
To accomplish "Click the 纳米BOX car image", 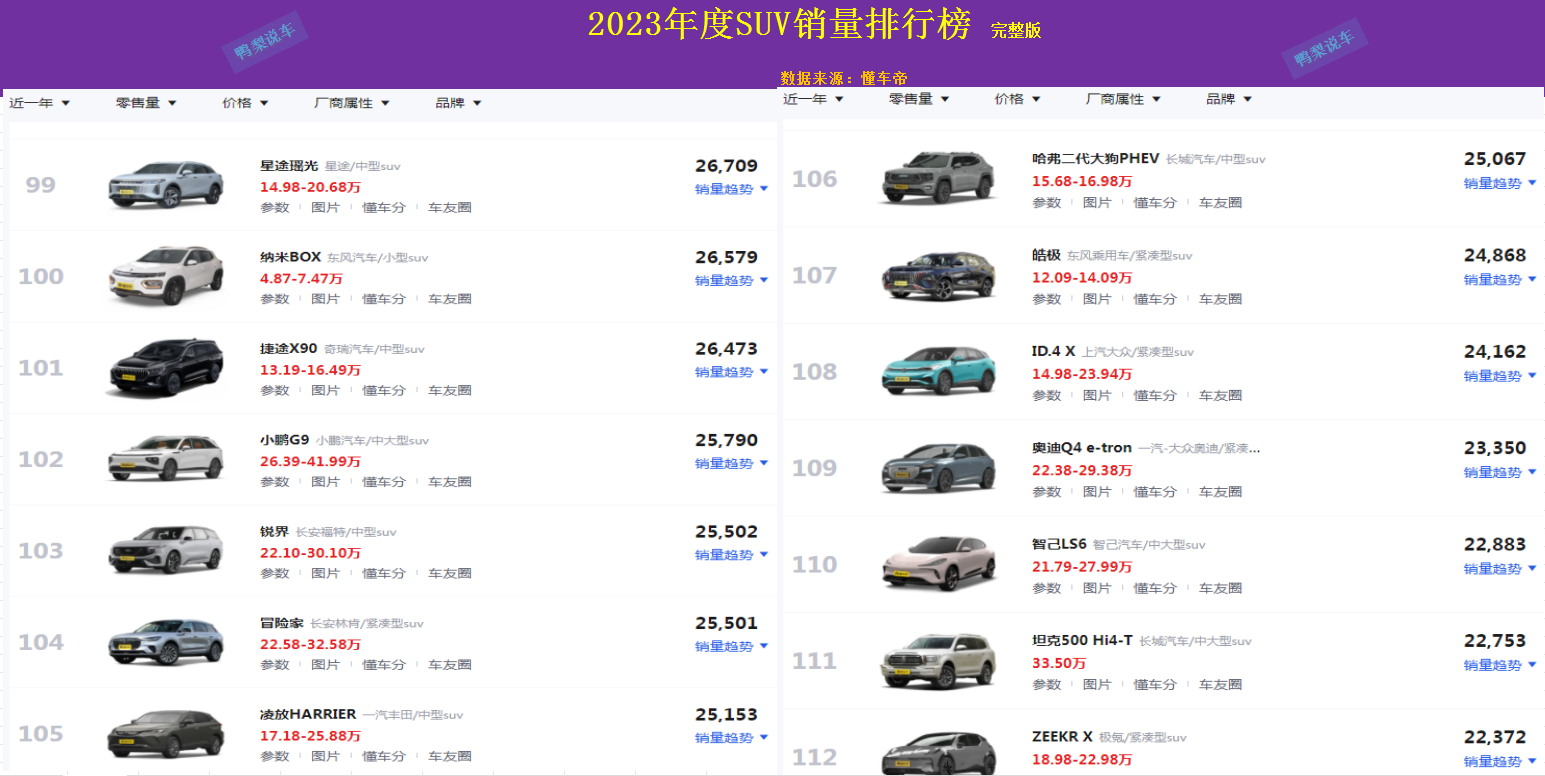I will point(166,276).
